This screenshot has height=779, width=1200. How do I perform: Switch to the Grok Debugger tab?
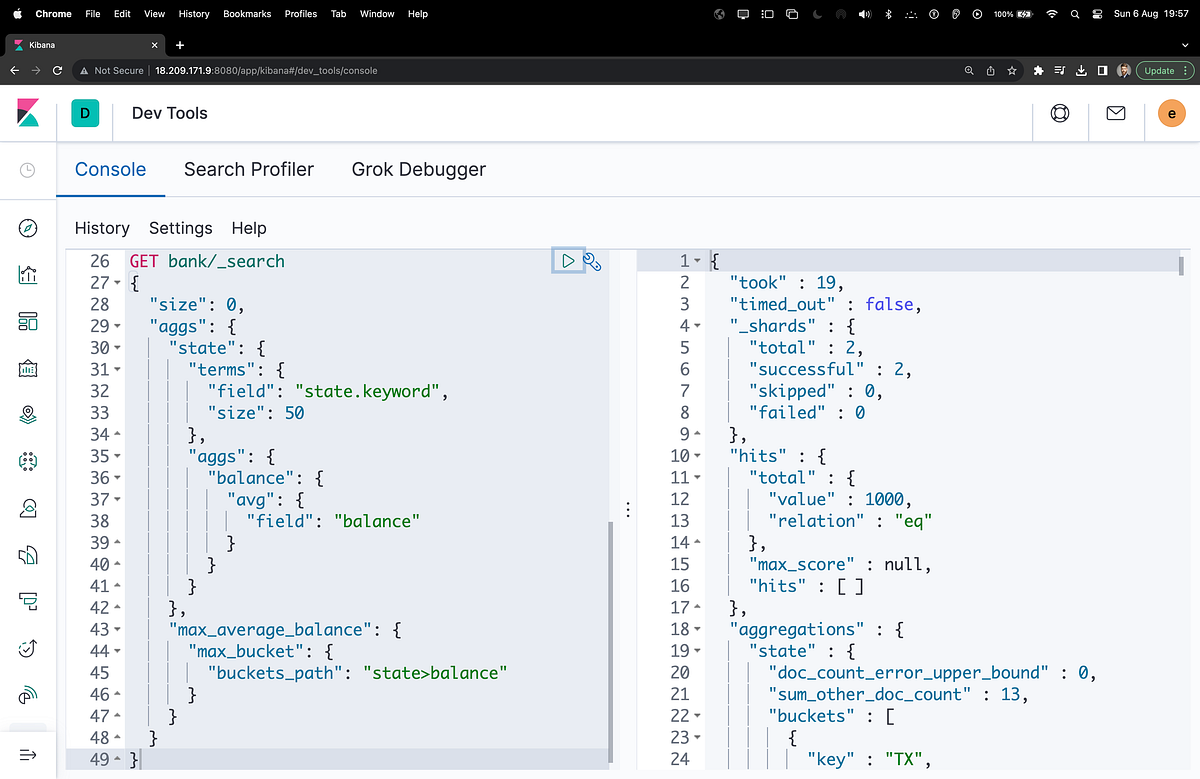click(418, 170)
